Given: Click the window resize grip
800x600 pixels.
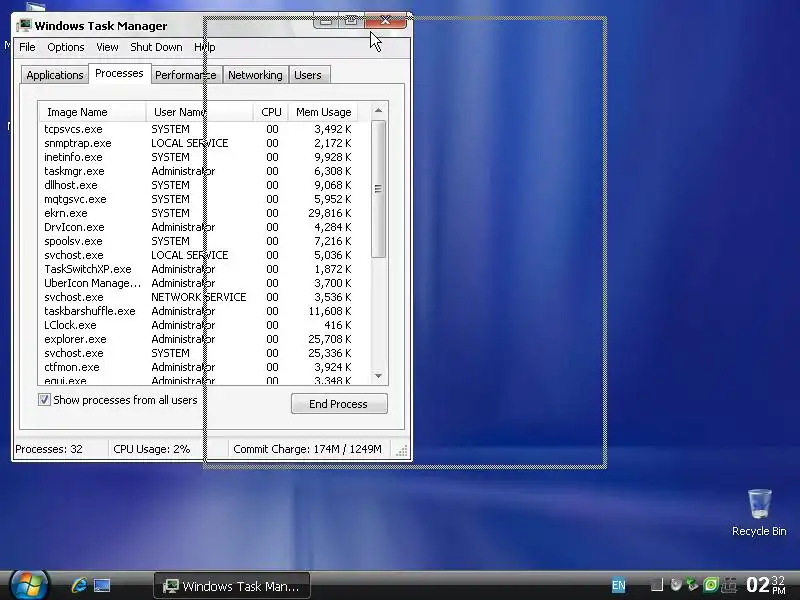Looking at the screenshot, I should [402, 451].
